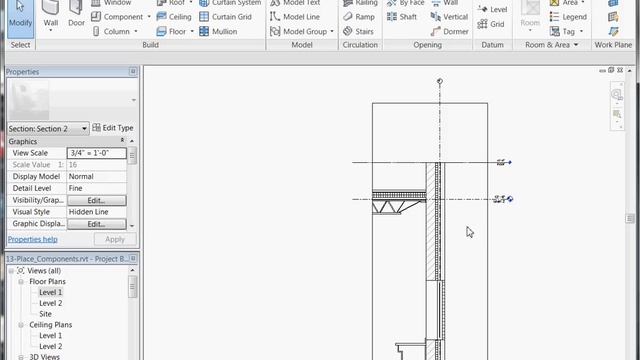Open Edit Type for Section 2
Viewport: 640px width, 360px height.
click(113, 128)
